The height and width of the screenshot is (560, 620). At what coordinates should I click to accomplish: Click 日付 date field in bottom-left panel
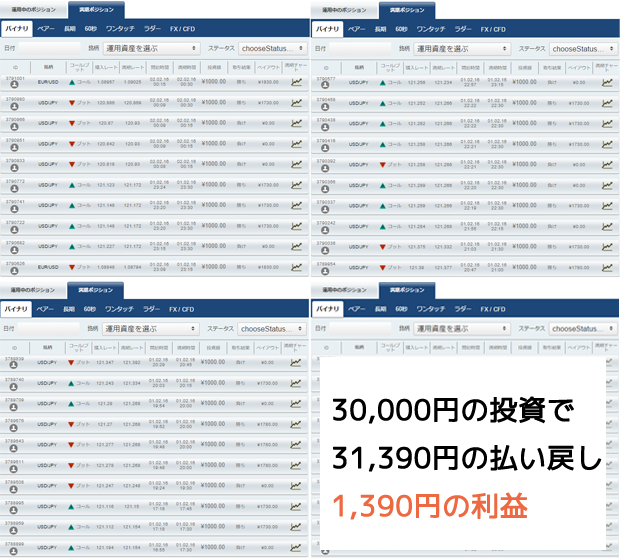coord(48,329)
